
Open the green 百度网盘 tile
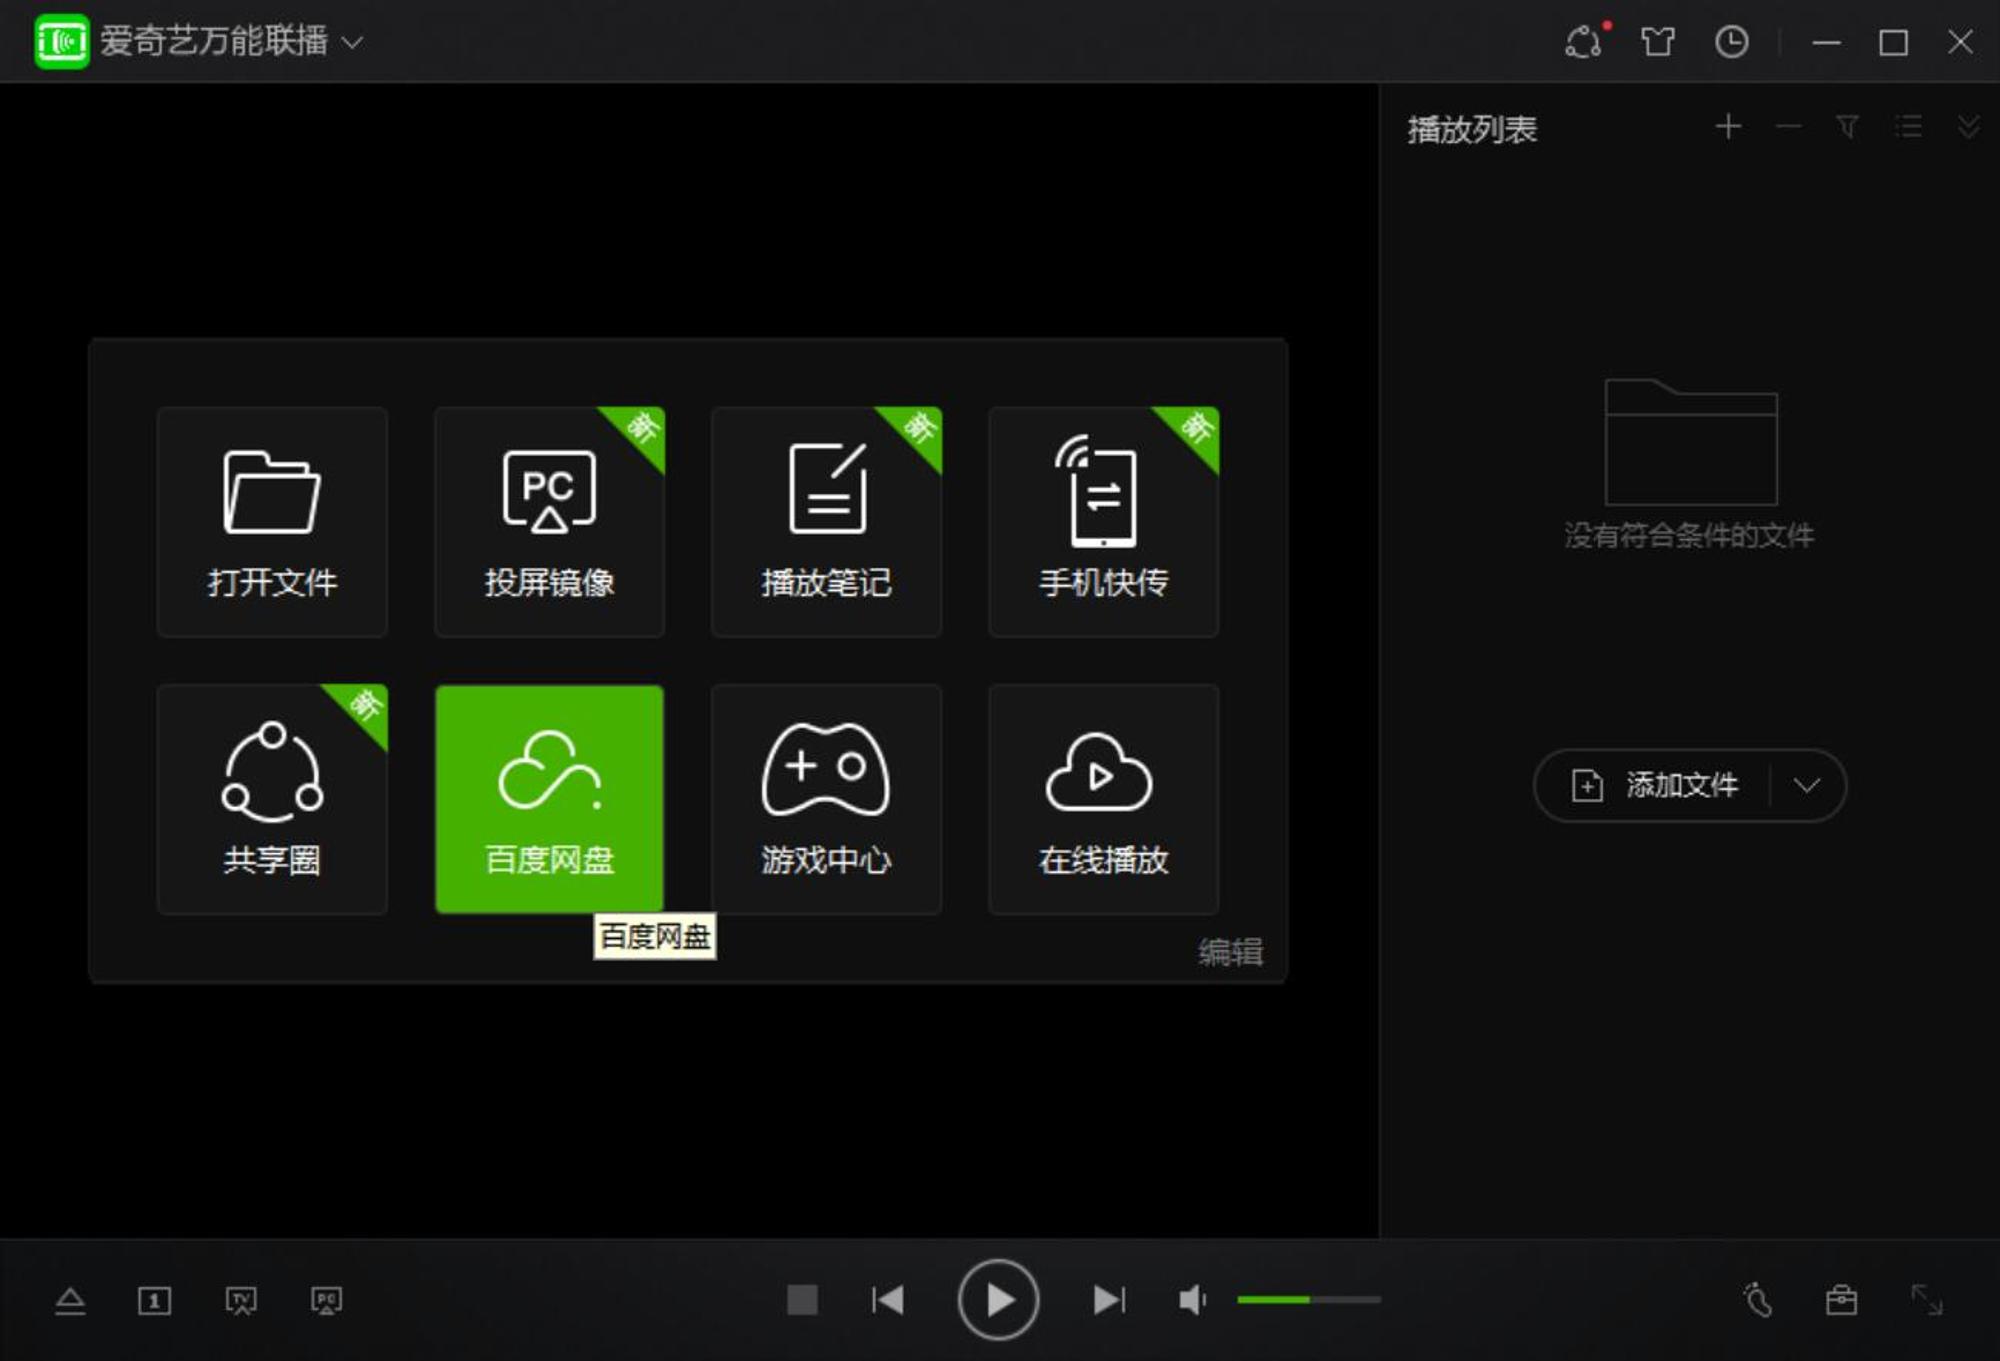click(549, 799)
